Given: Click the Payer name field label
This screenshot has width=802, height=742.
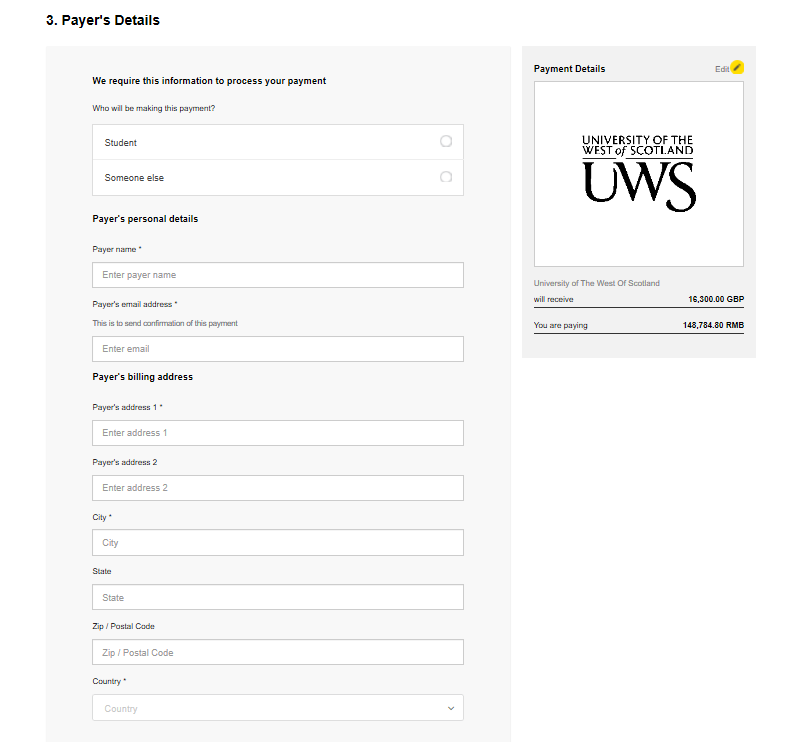Looking at the screenshot, I should point(117,249).
